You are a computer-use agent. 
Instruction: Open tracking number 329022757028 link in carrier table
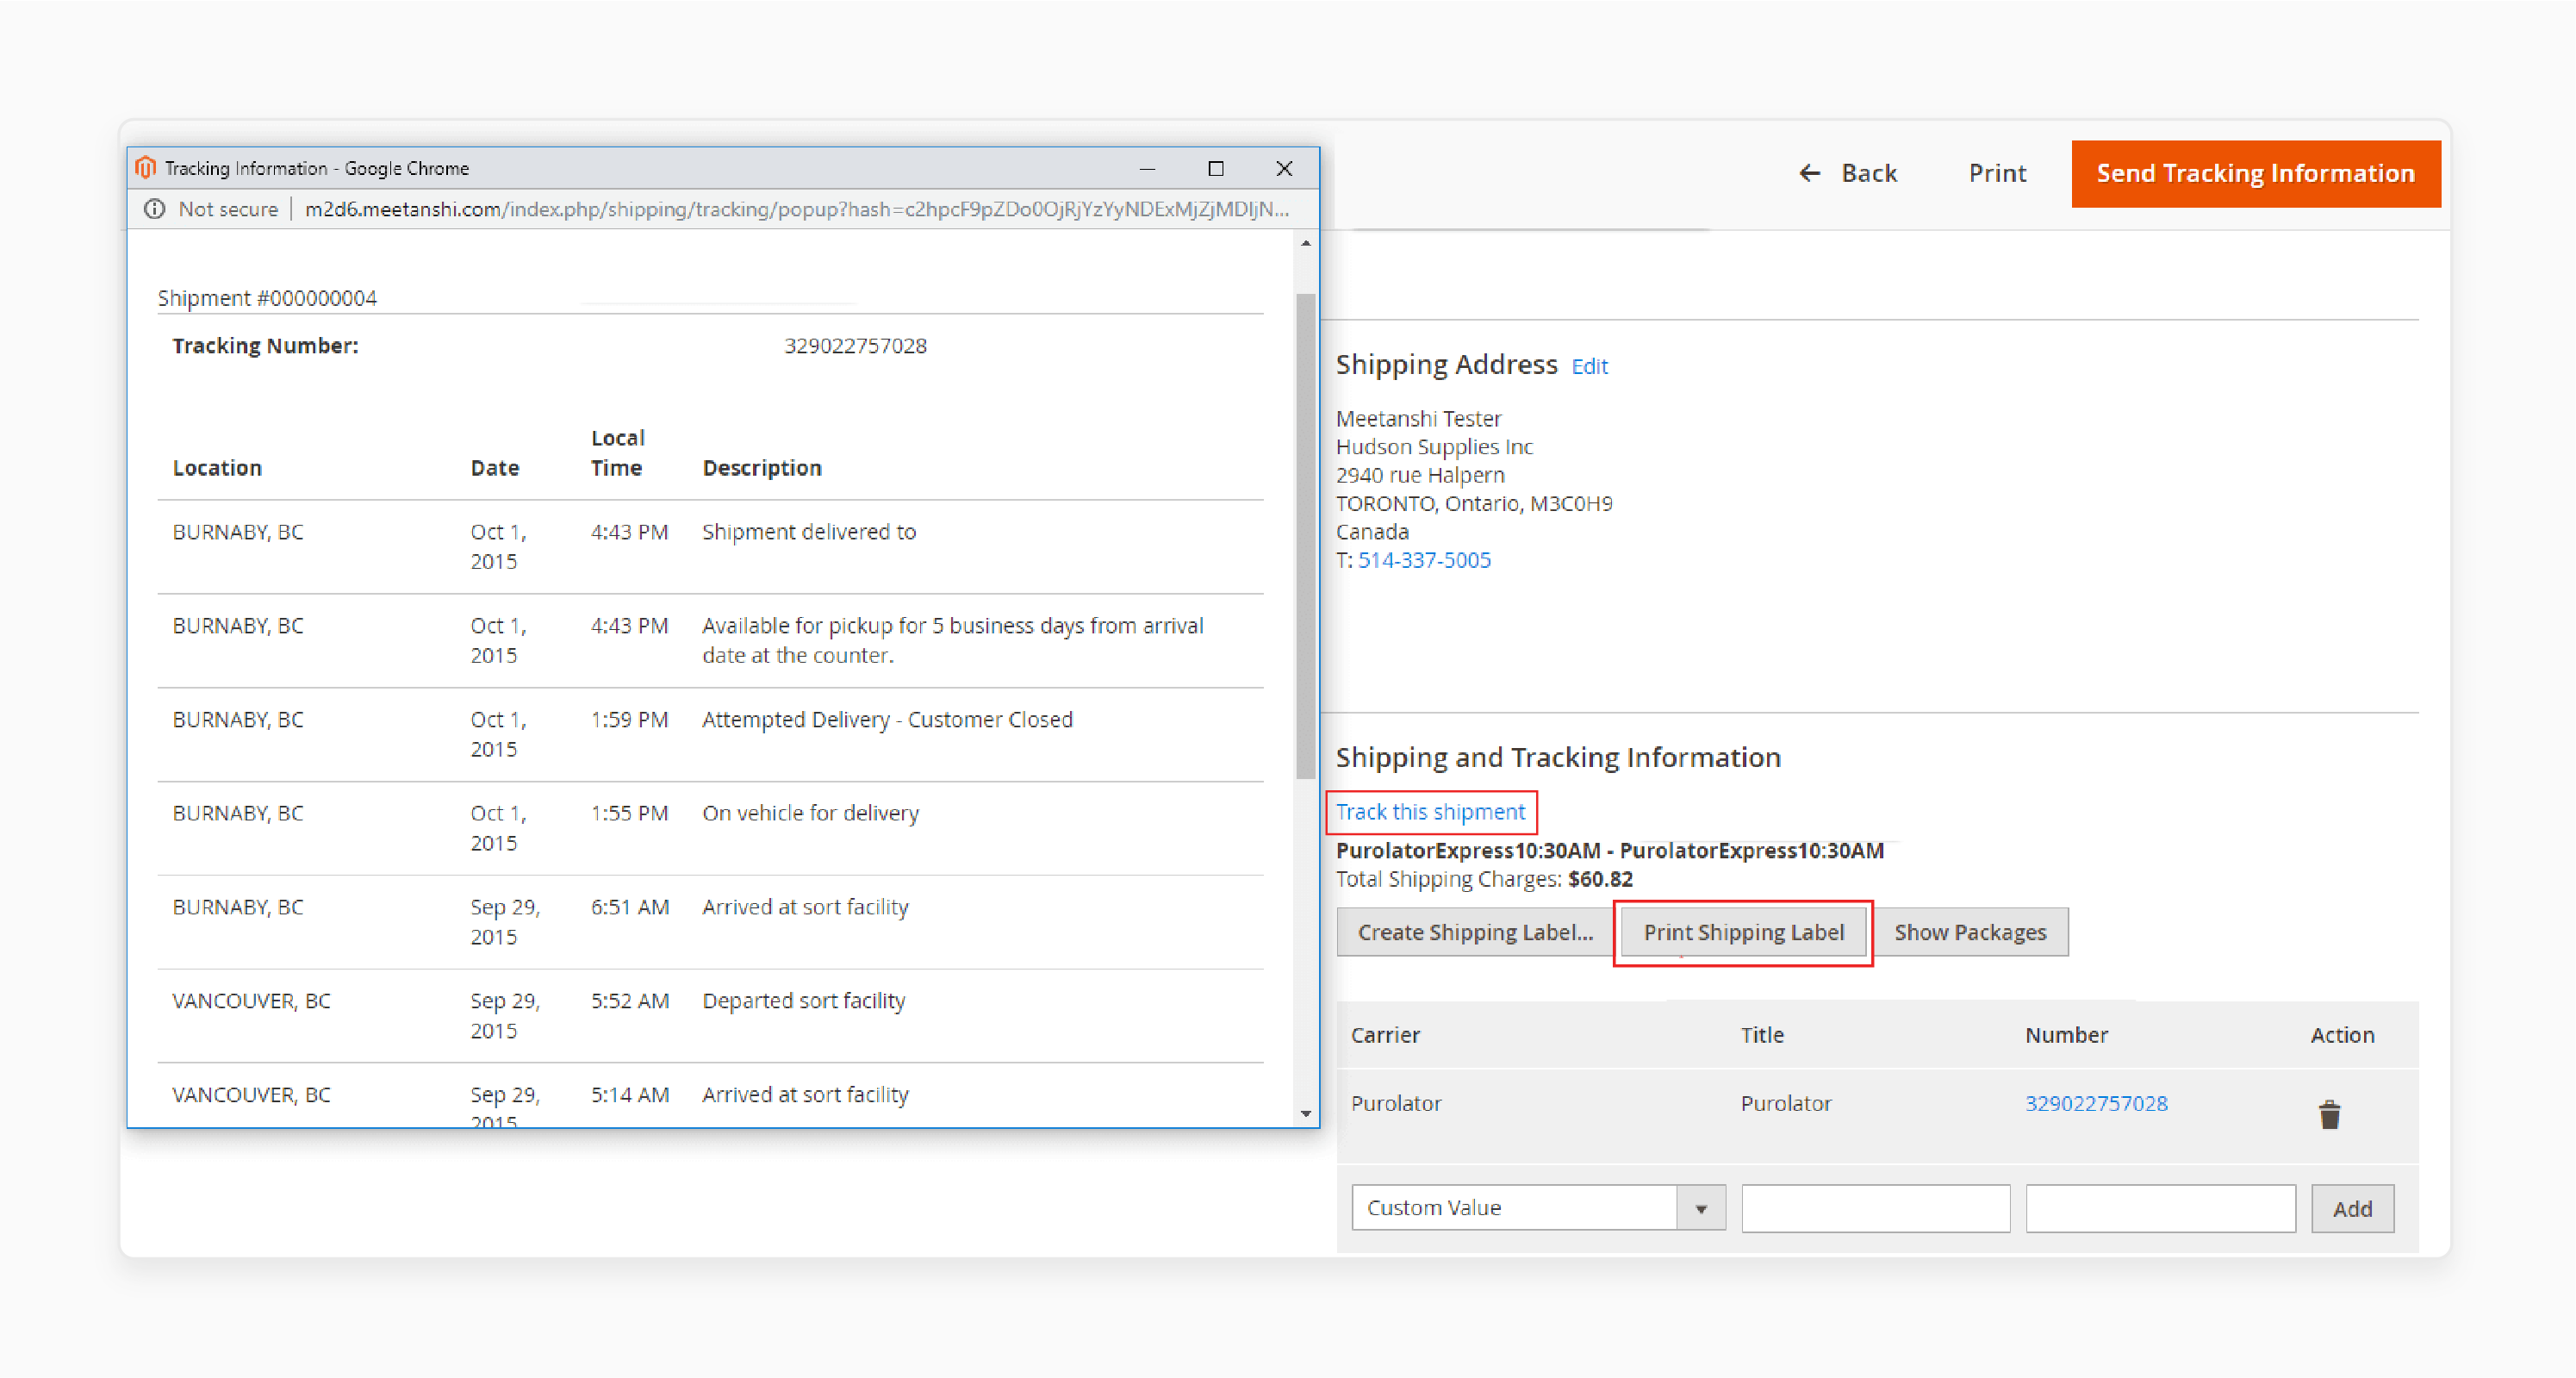pos(2096,1103)
